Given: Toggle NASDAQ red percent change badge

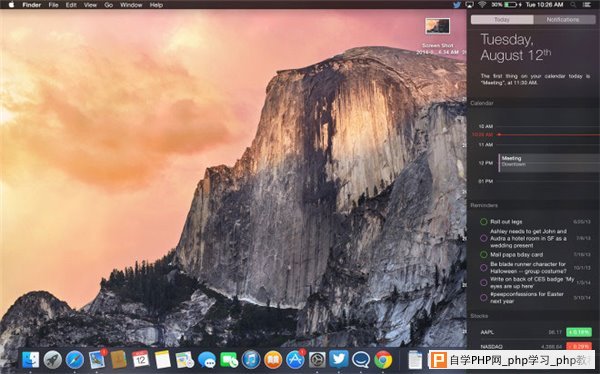Looking at the screenshot, I should click(x=579, y=346).
